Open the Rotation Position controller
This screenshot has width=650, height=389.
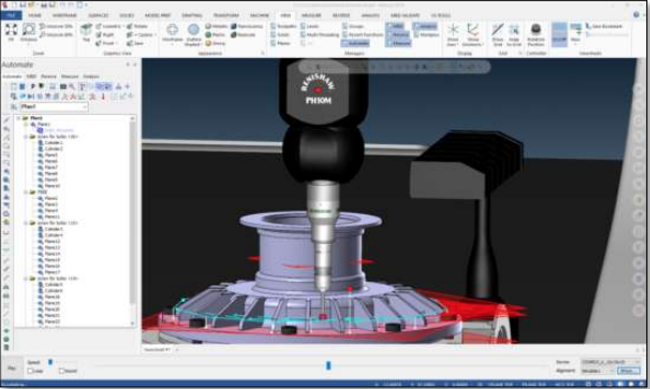(536, 34)
